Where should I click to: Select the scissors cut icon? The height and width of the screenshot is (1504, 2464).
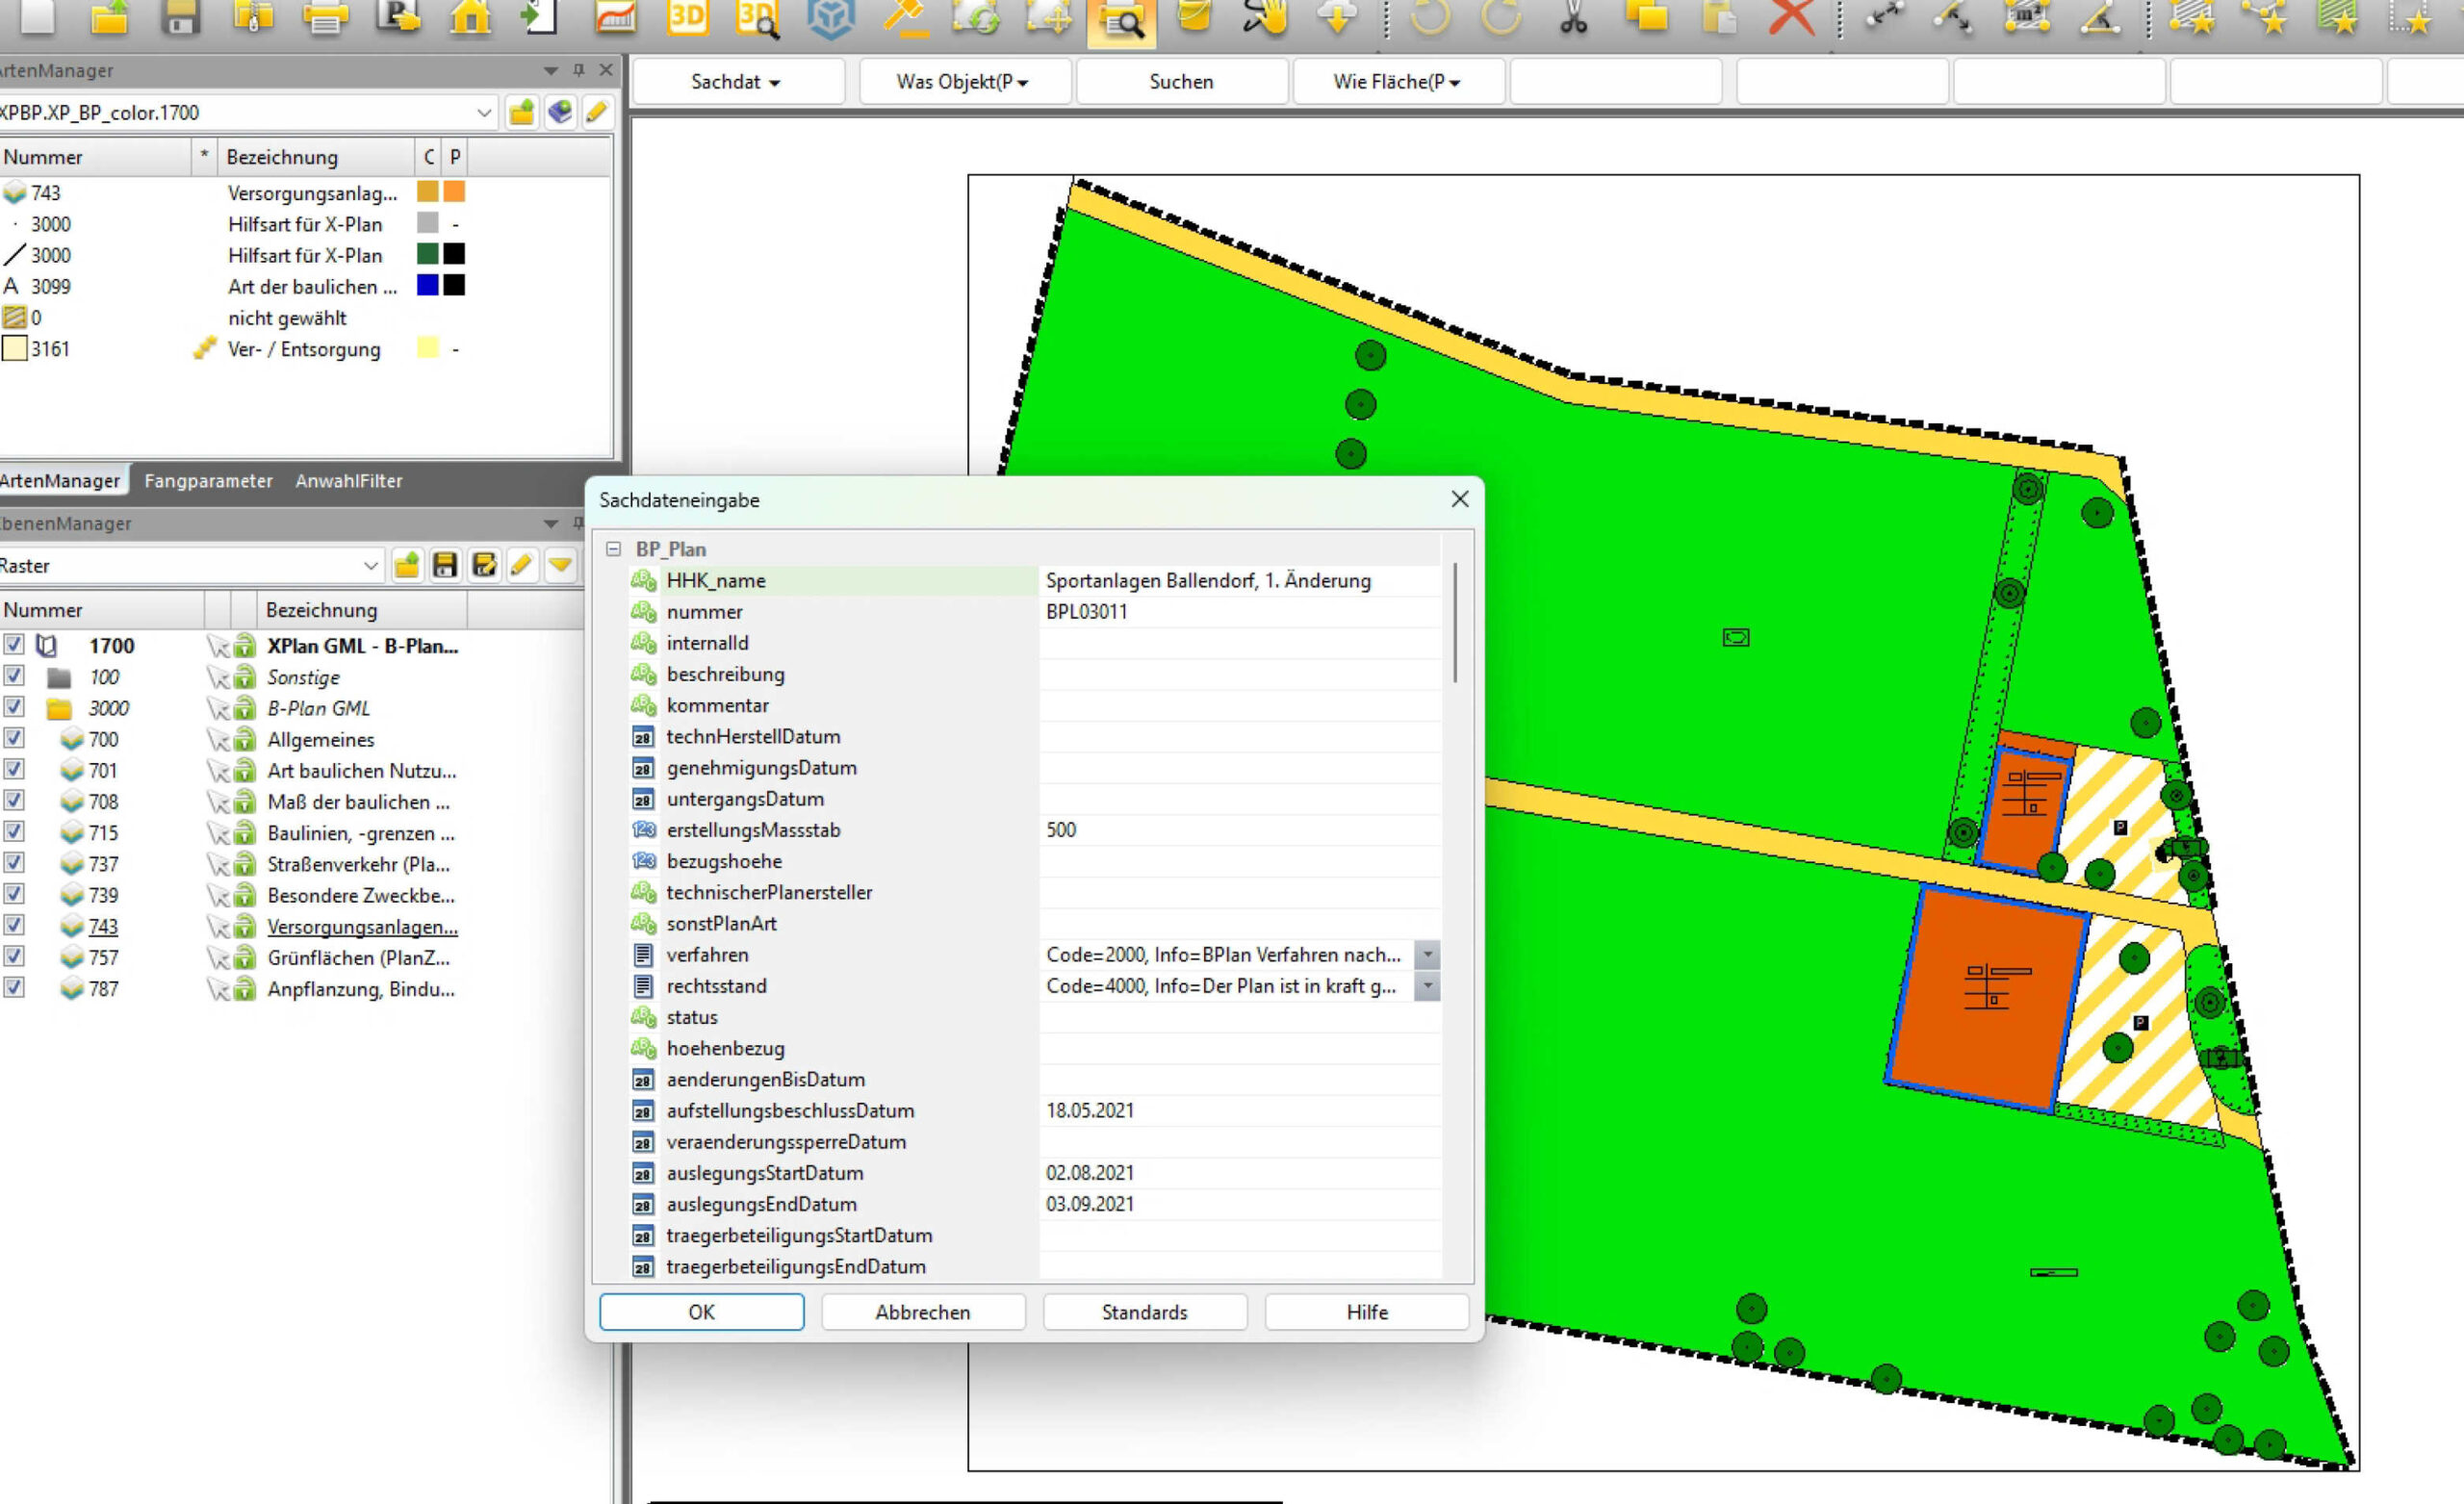click(x=1573, y=17)
